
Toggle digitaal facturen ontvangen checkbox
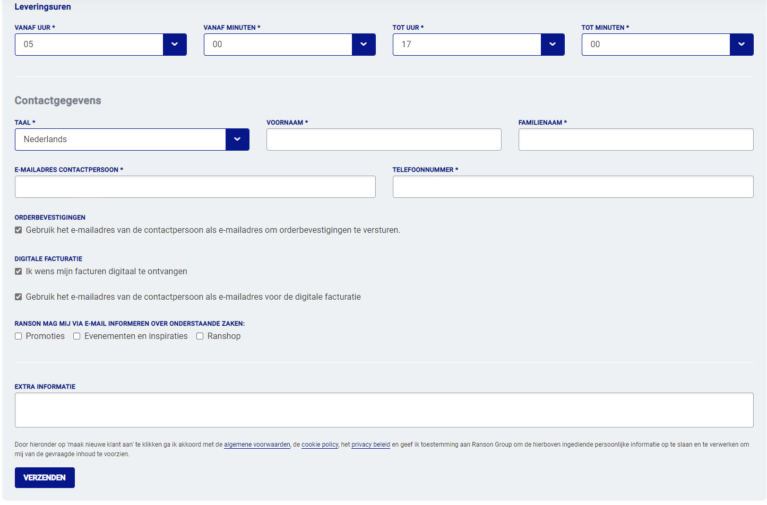pos(19,271)
